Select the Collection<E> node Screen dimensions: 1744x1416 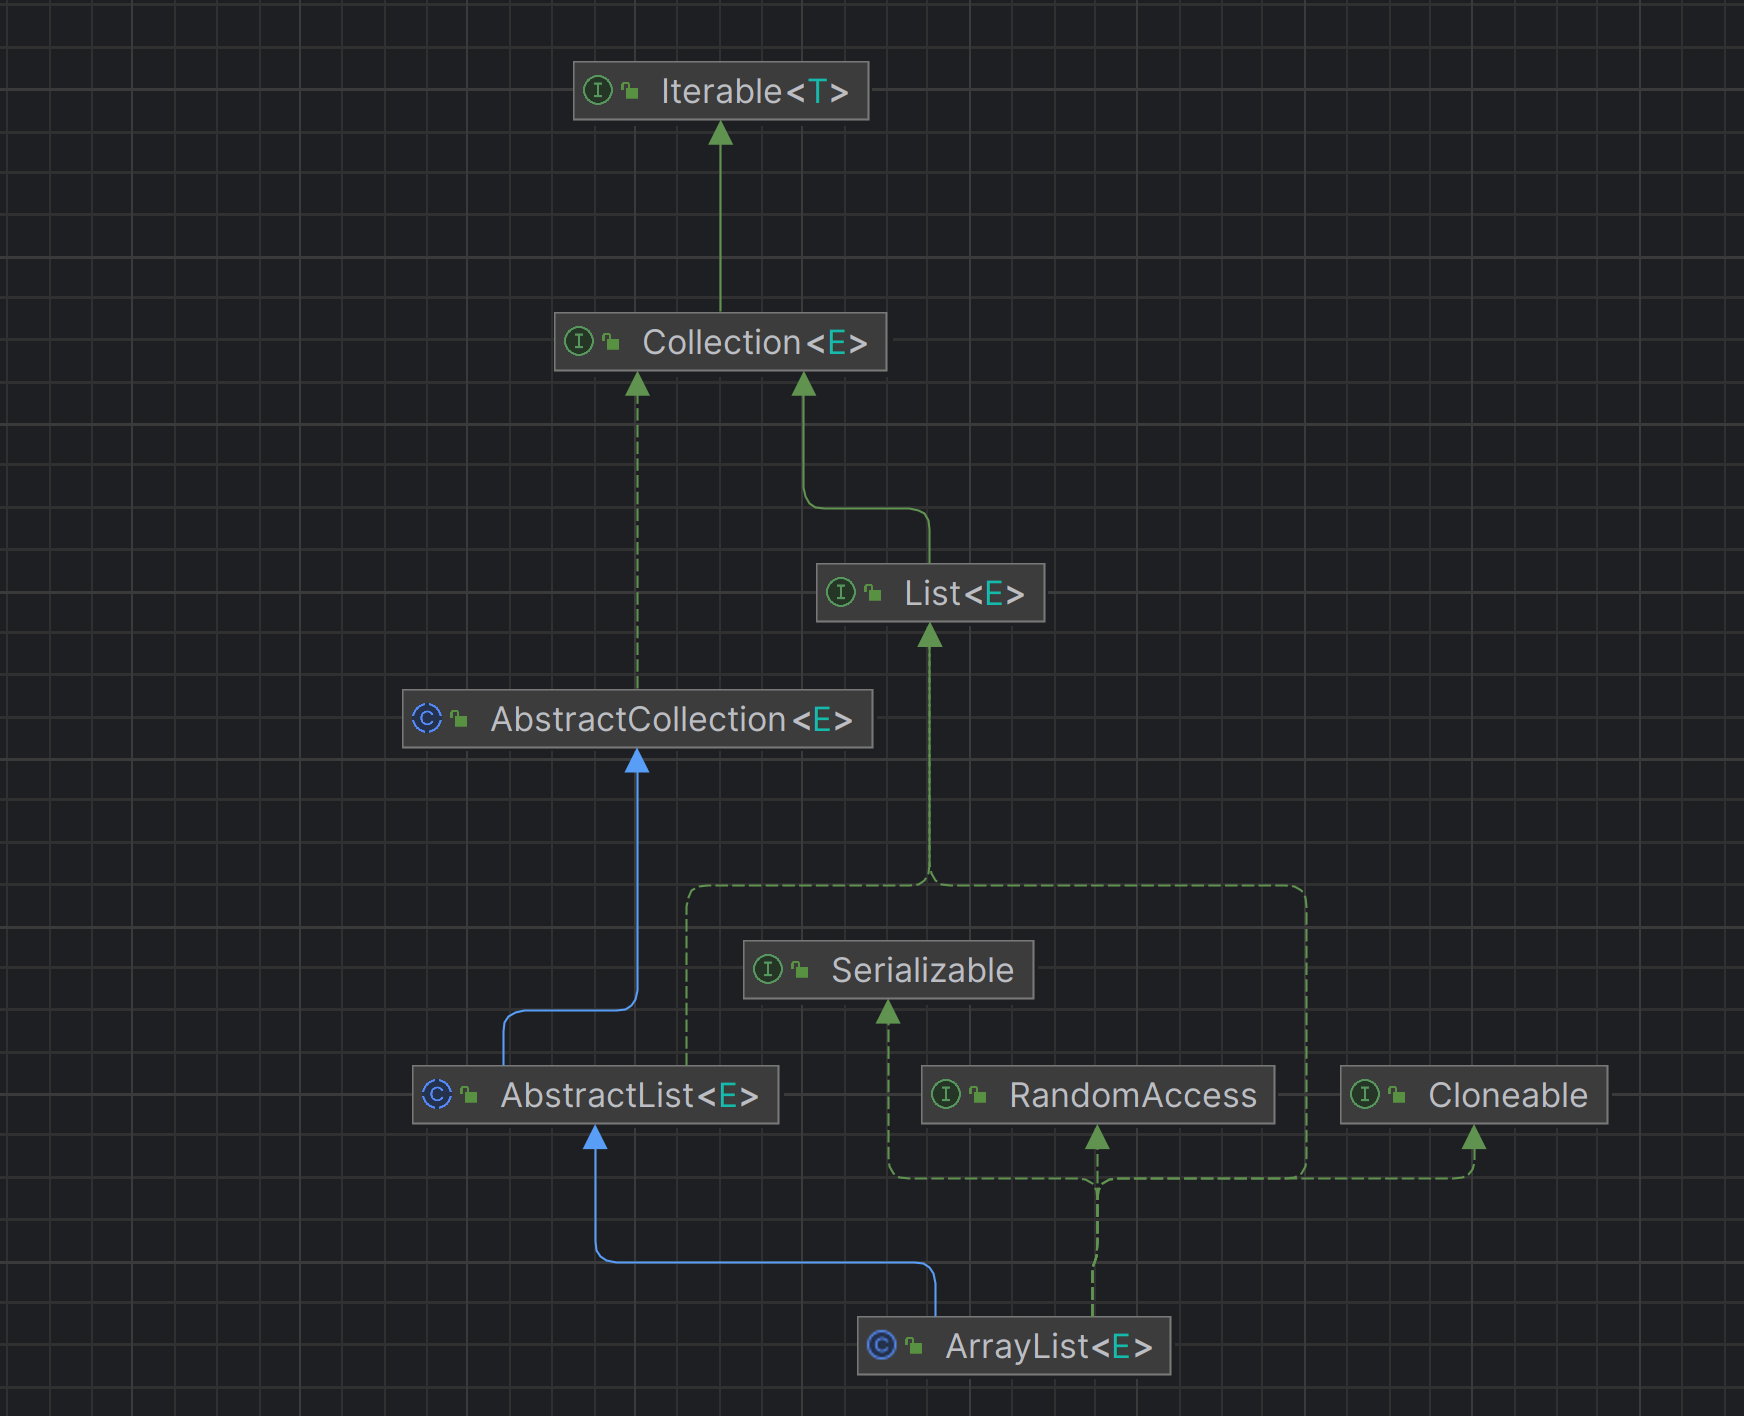tap(720, 342)
